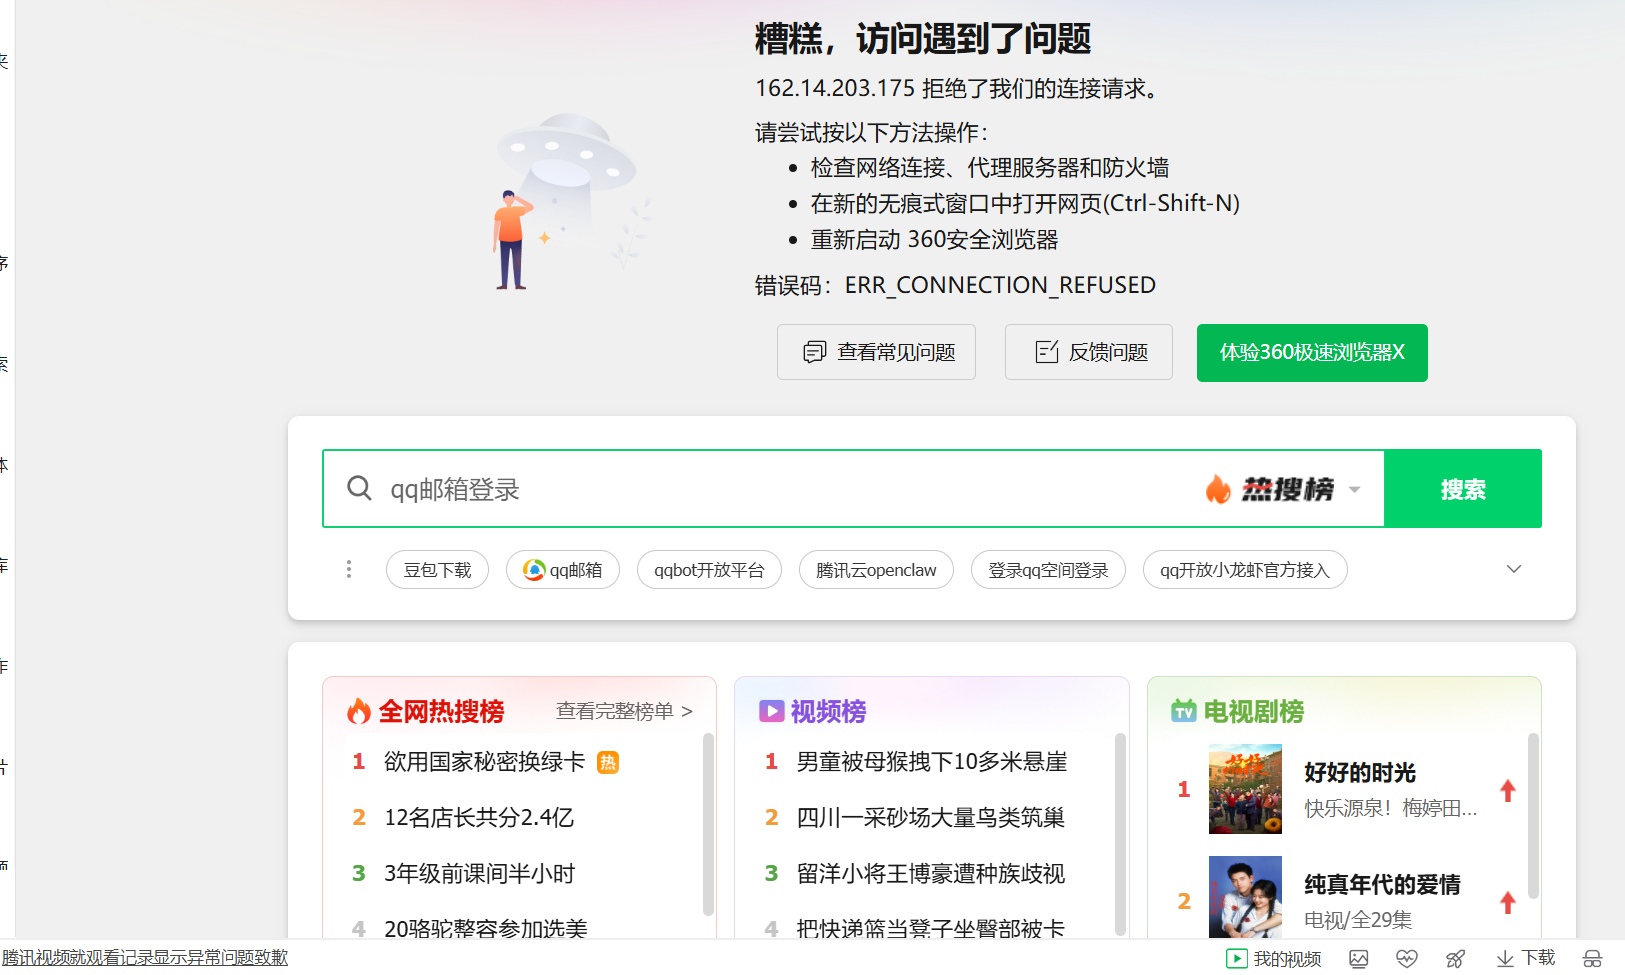Click the 电视/全29集 subtitle
Screen dimensions: 1625x975
click(x=1358, y=919)
